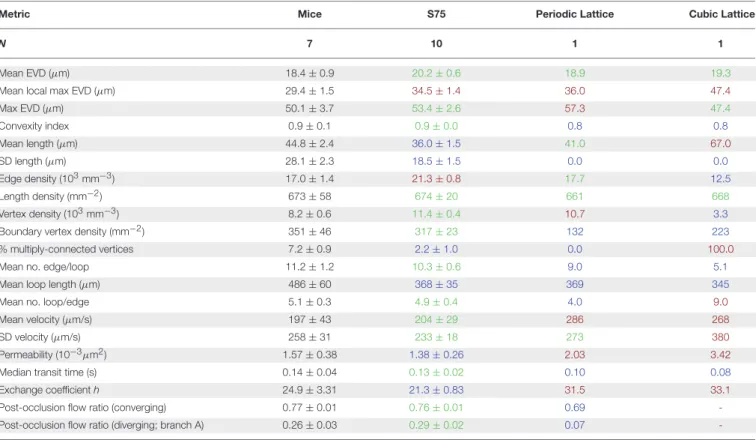Screen dimensions: 756x440
Task: Click the Edge density row label
Action: click(57, 178)
